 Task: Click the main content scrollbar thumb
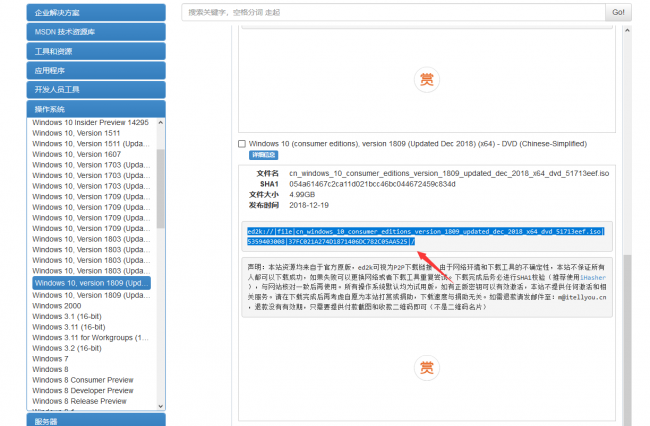(627, 340)
